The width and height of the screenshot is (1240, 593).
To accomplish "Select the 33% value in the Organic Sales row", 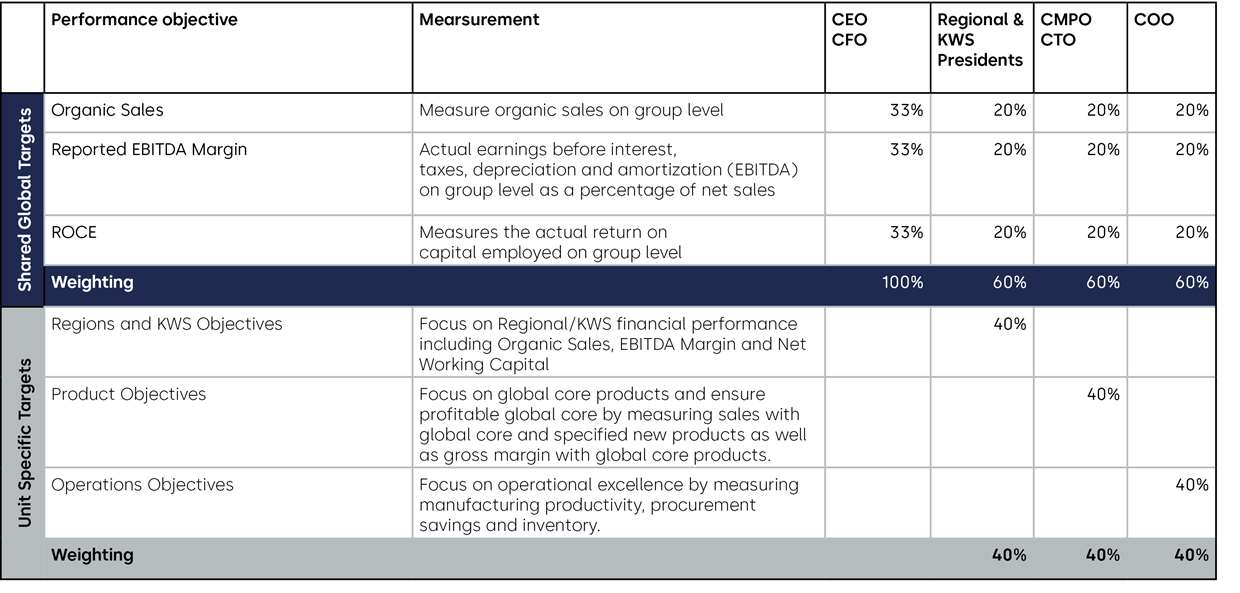I will pyautogui.click(x=906, y=110).
